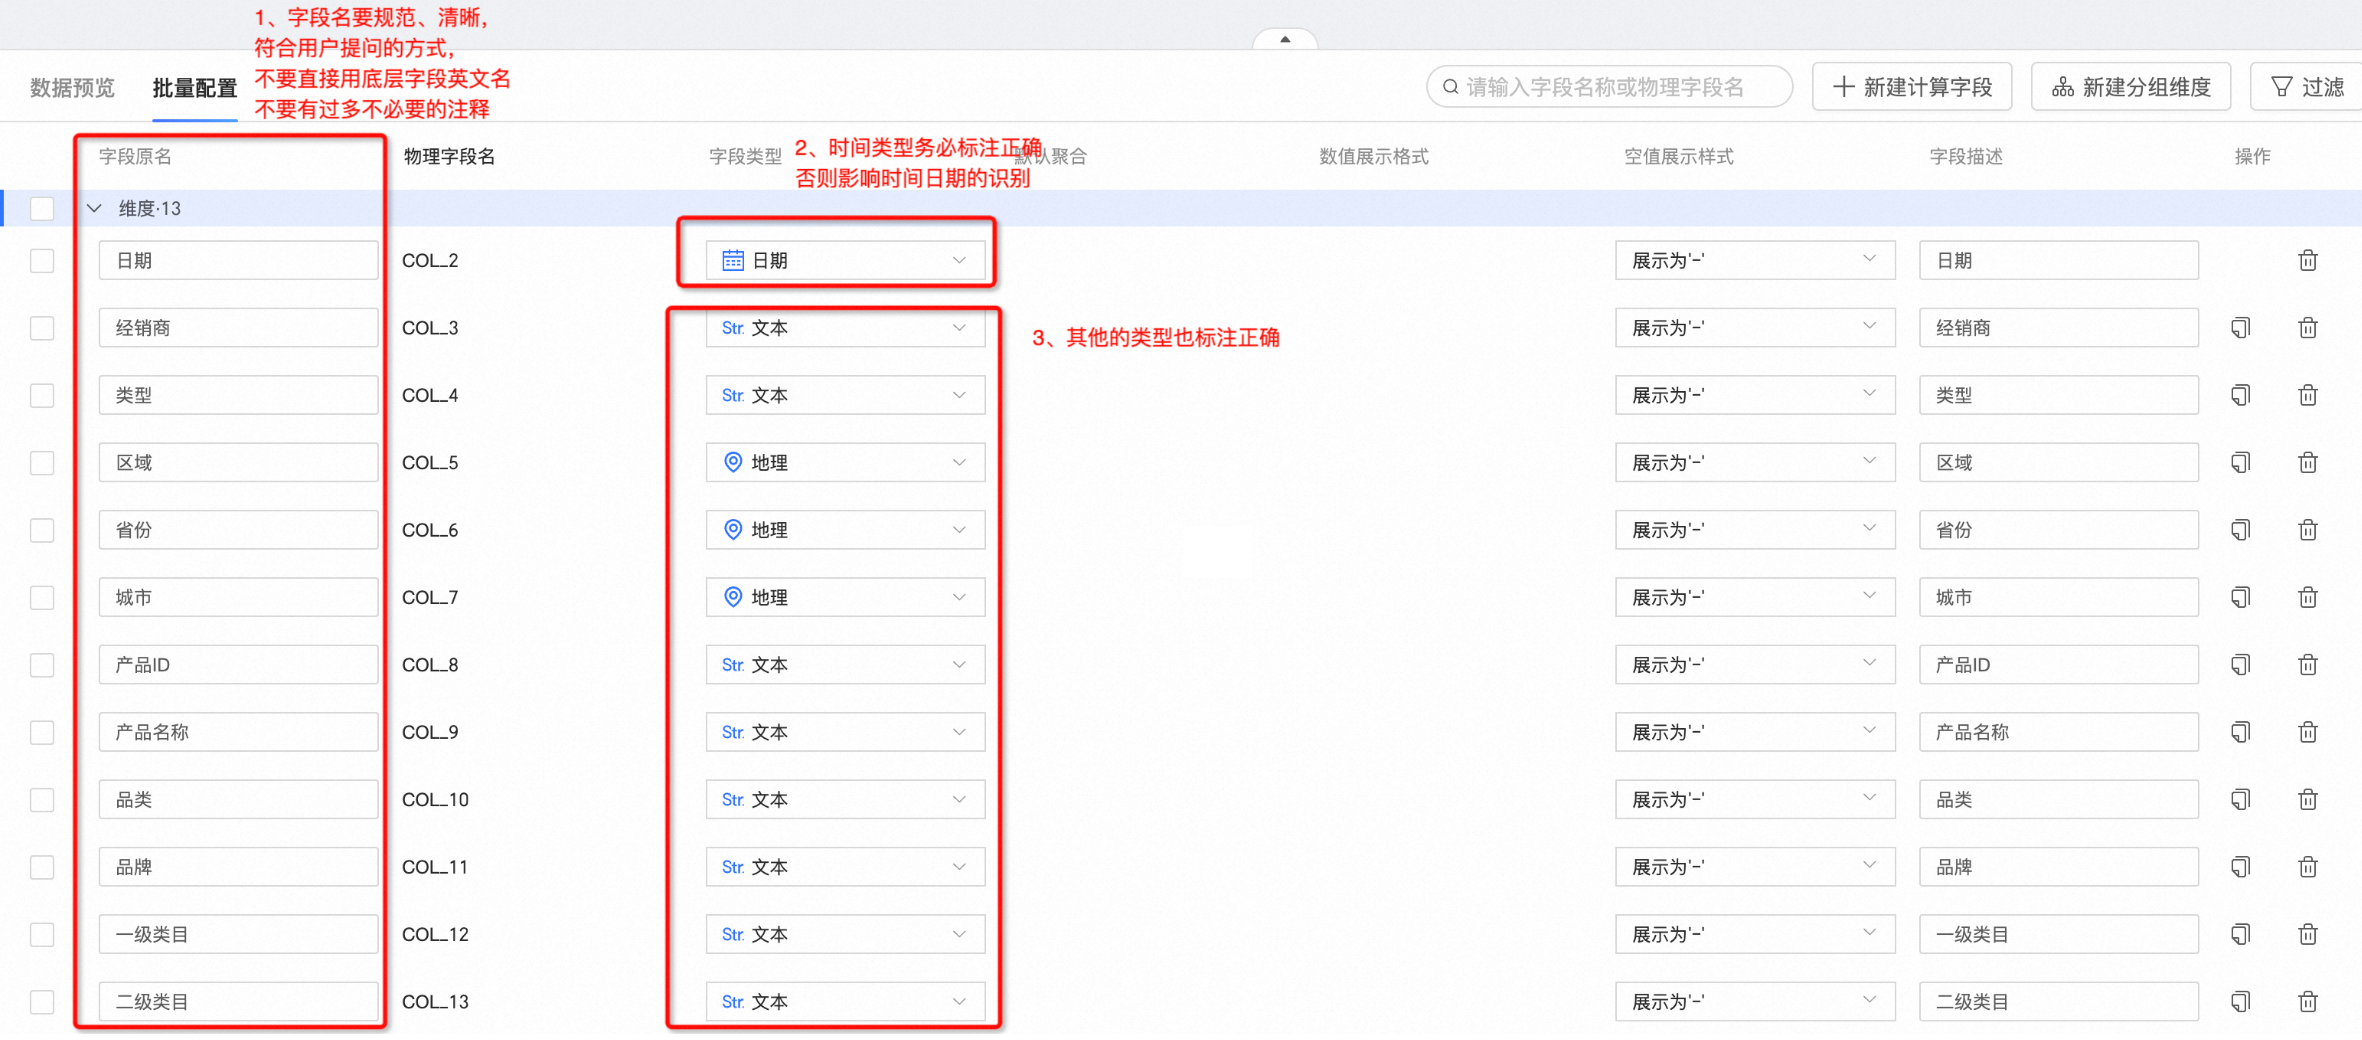This screenshot has width=2362, height=1040.
Task: Check the 城市 row checkbox
Action: pos(42,597)
